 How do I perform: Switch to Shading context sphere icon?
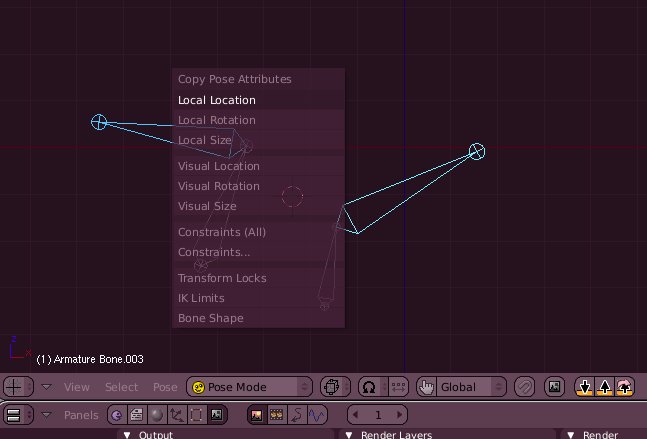click(x=156, y=415)
